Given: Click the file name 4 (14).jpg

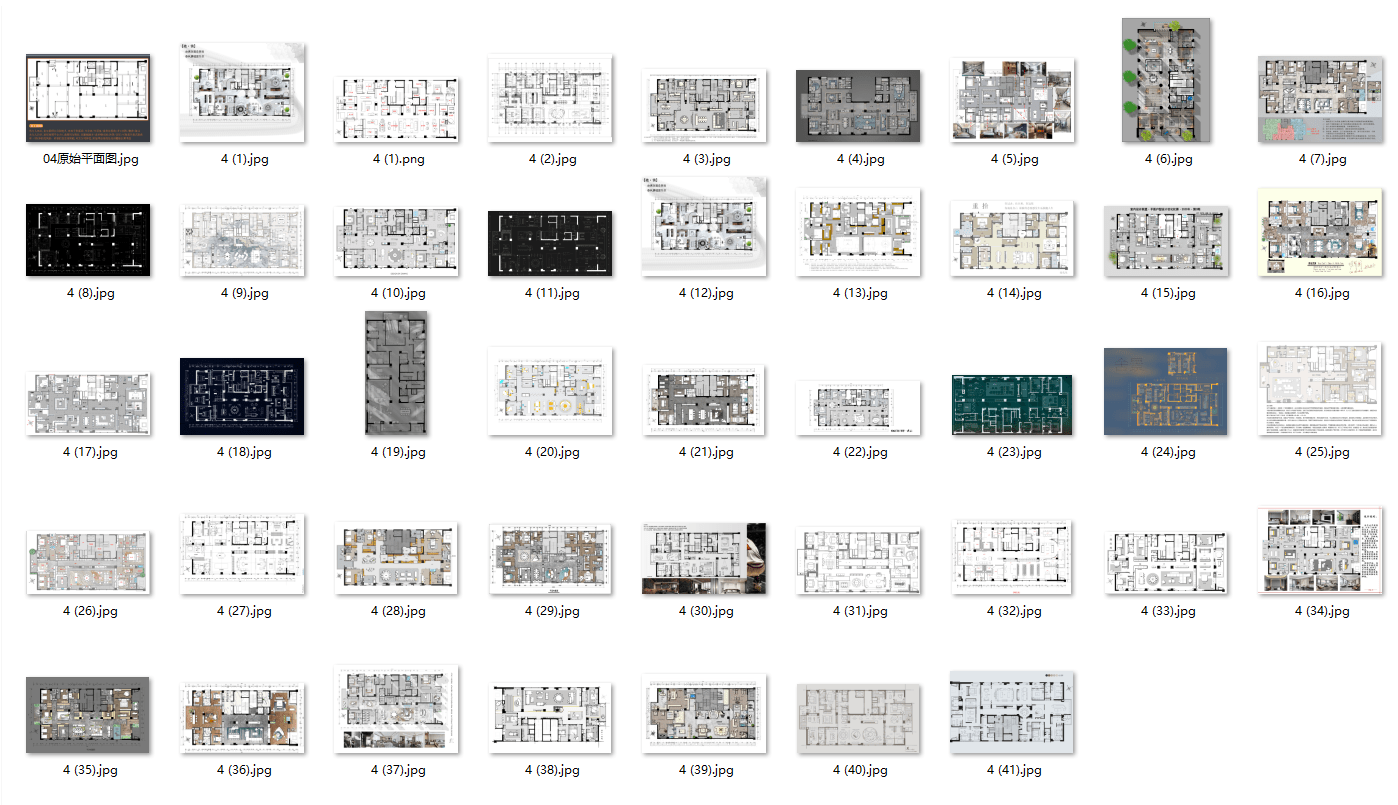Looking at the screenshot, I should click(x=1014, y=293).
